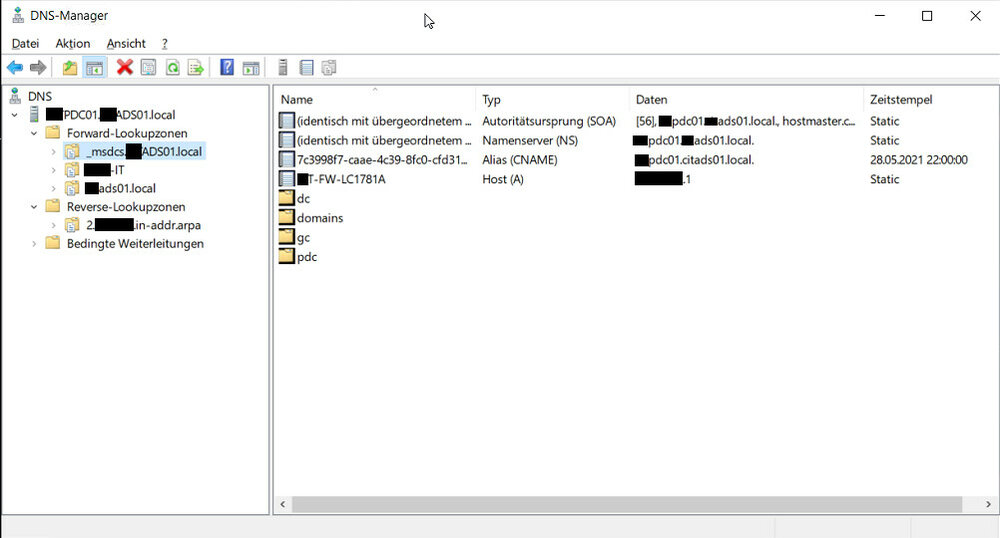Click the green Refresh toolbar icon
This screenshot has width=1000, height=538.
tap(172, 68)
